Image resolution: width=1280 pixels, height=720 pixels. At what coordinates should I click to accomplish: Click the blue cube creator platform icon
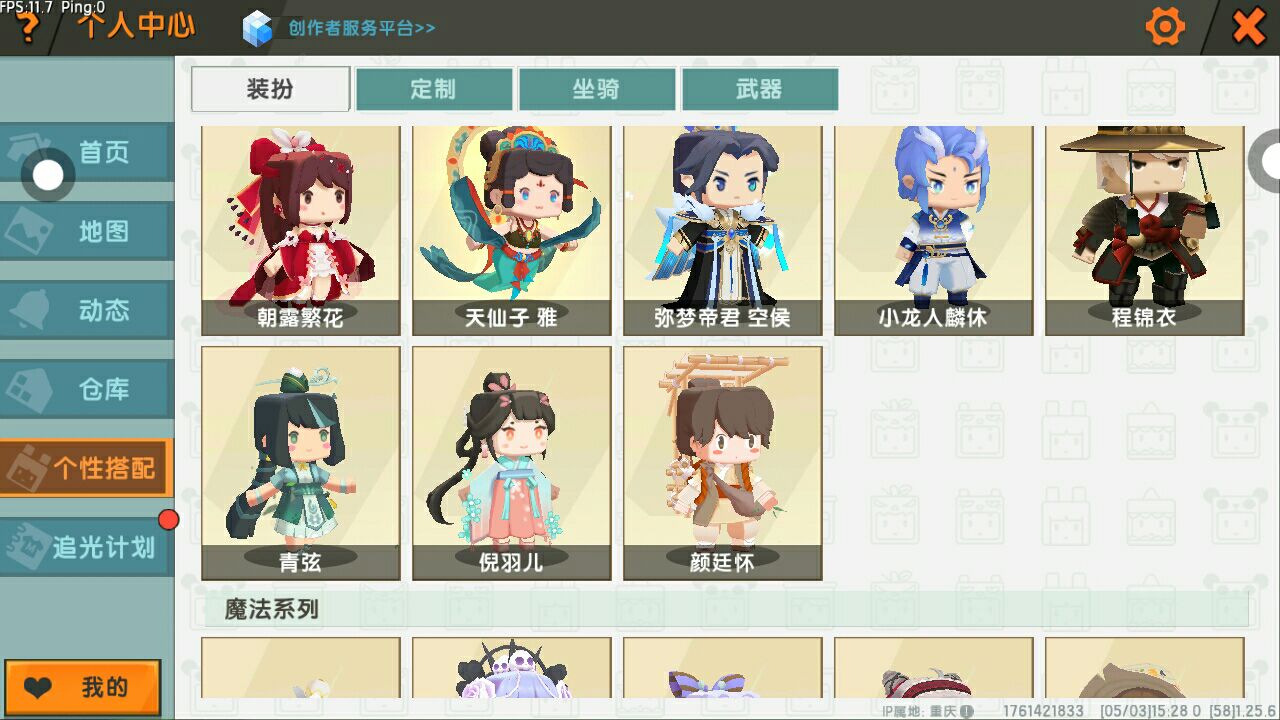[258, 28]
